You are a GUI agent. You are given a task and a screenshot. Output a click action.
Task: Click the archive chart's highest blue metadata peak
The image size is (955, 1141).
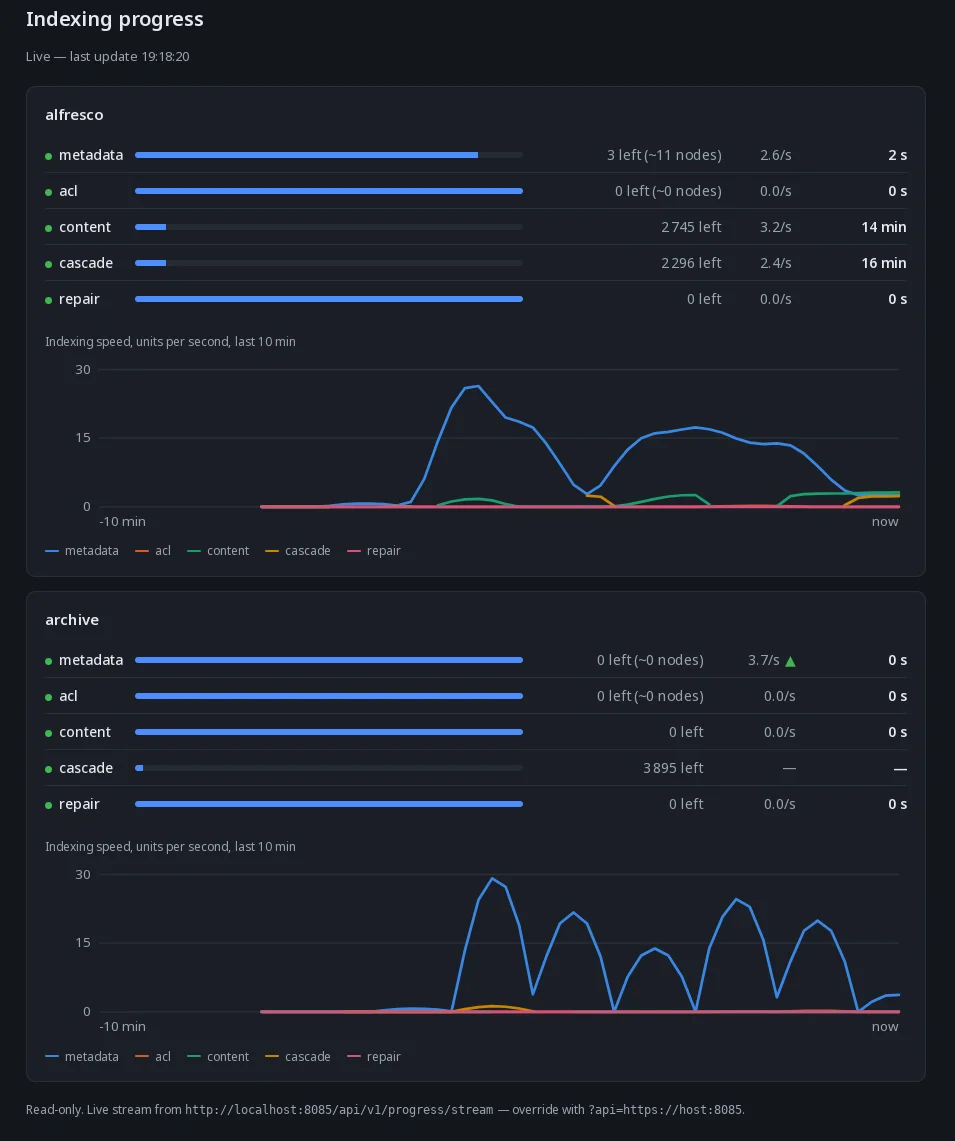493,879
